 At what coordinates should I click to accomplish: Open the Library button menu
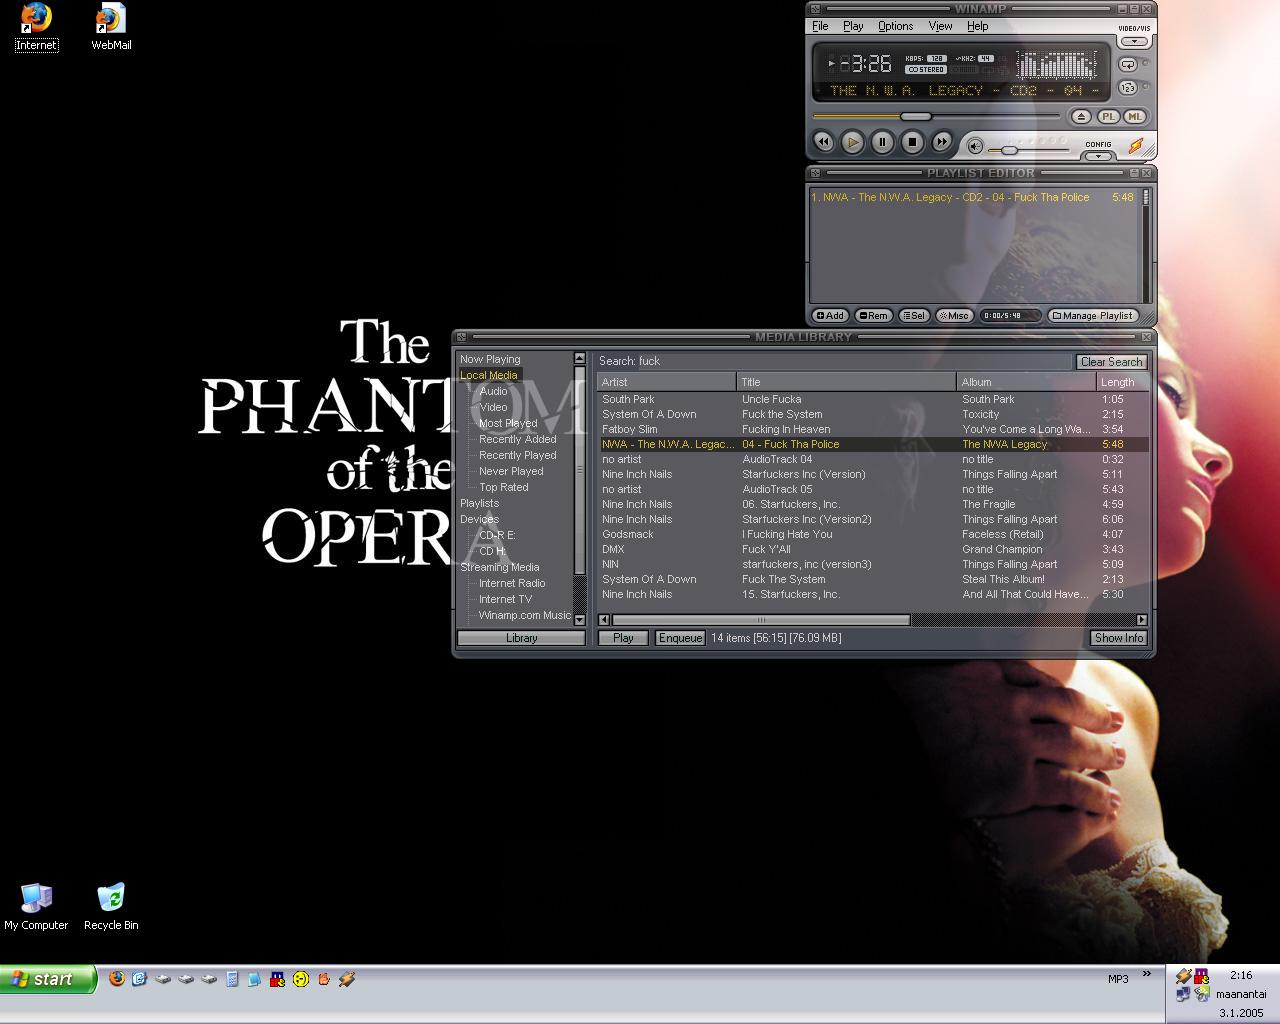(521, 638)
